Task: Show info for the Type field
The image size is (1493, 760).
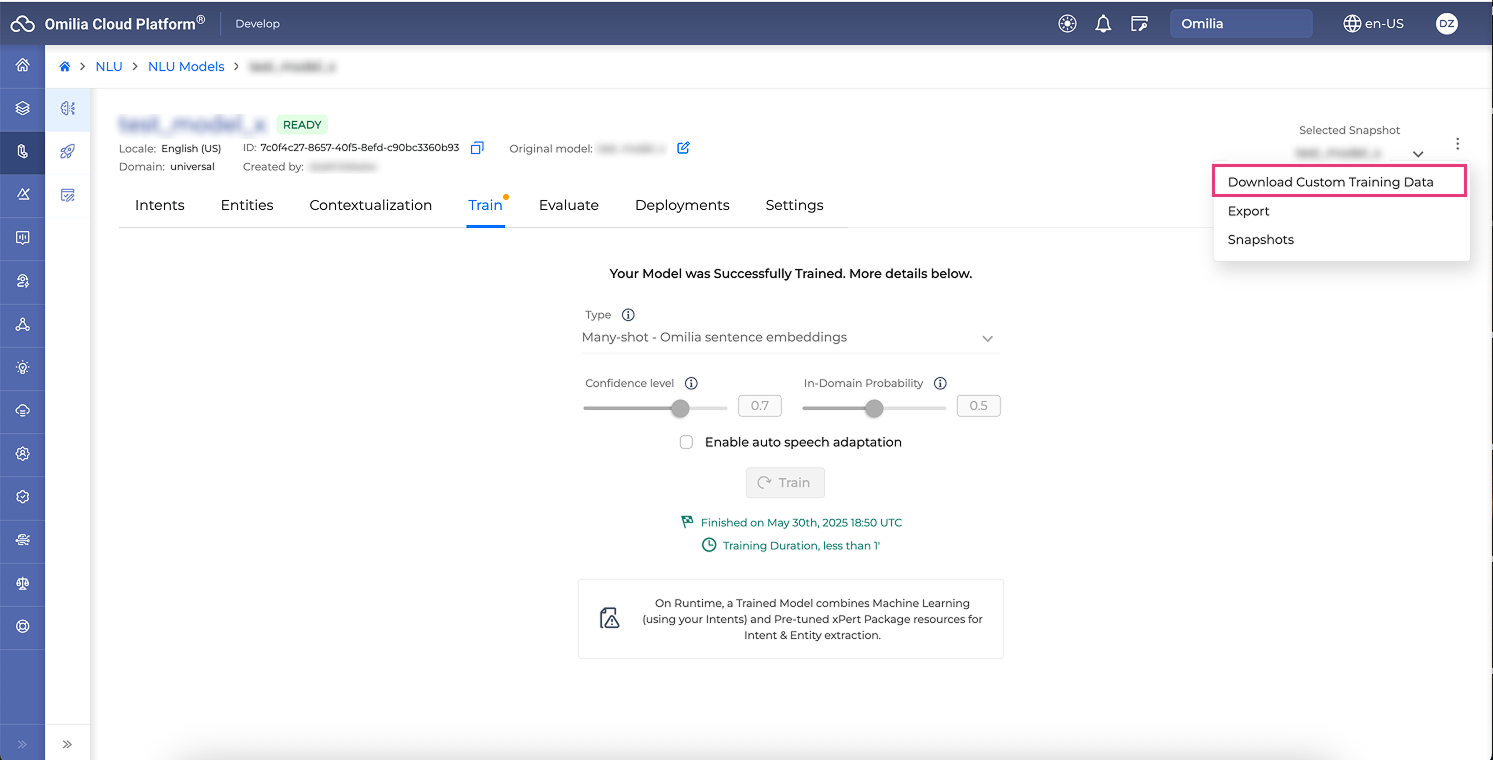Action: click(x=628, y=315)
